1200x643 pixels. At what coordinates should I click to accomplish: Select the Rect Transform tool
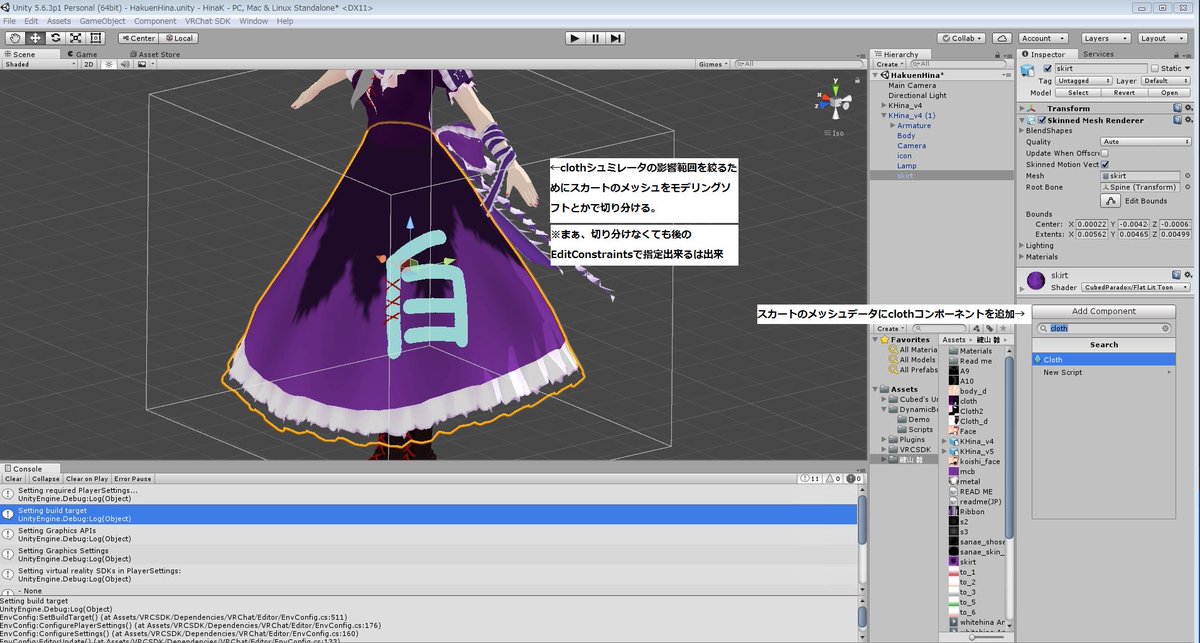pos(95,38)
